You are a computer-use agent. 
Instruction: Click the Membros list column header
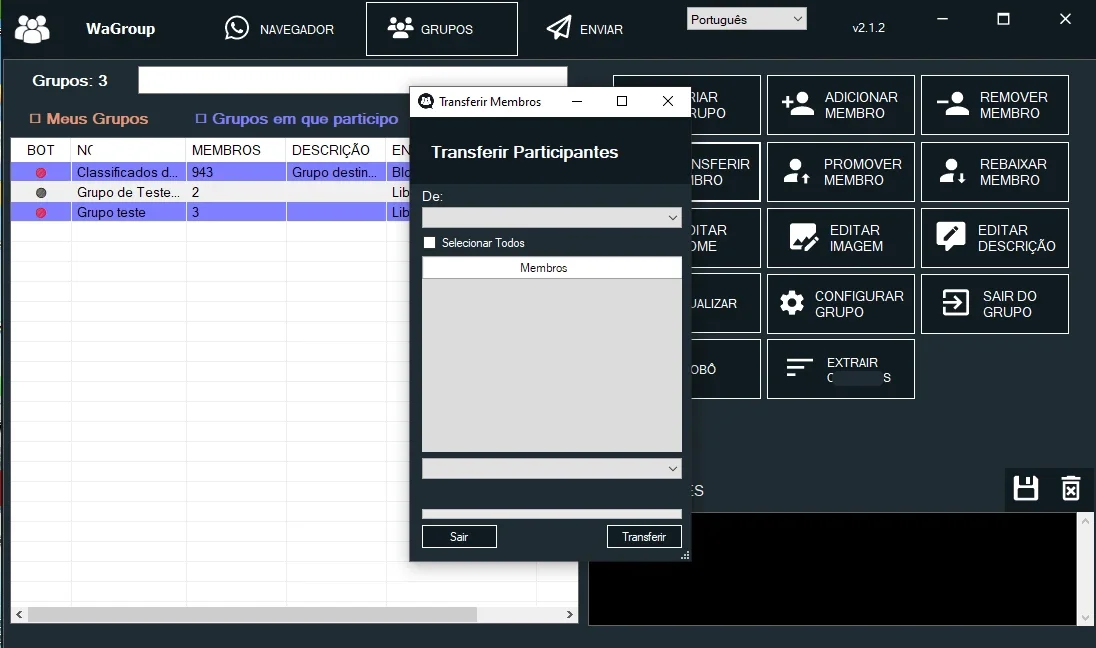[551, 268]
